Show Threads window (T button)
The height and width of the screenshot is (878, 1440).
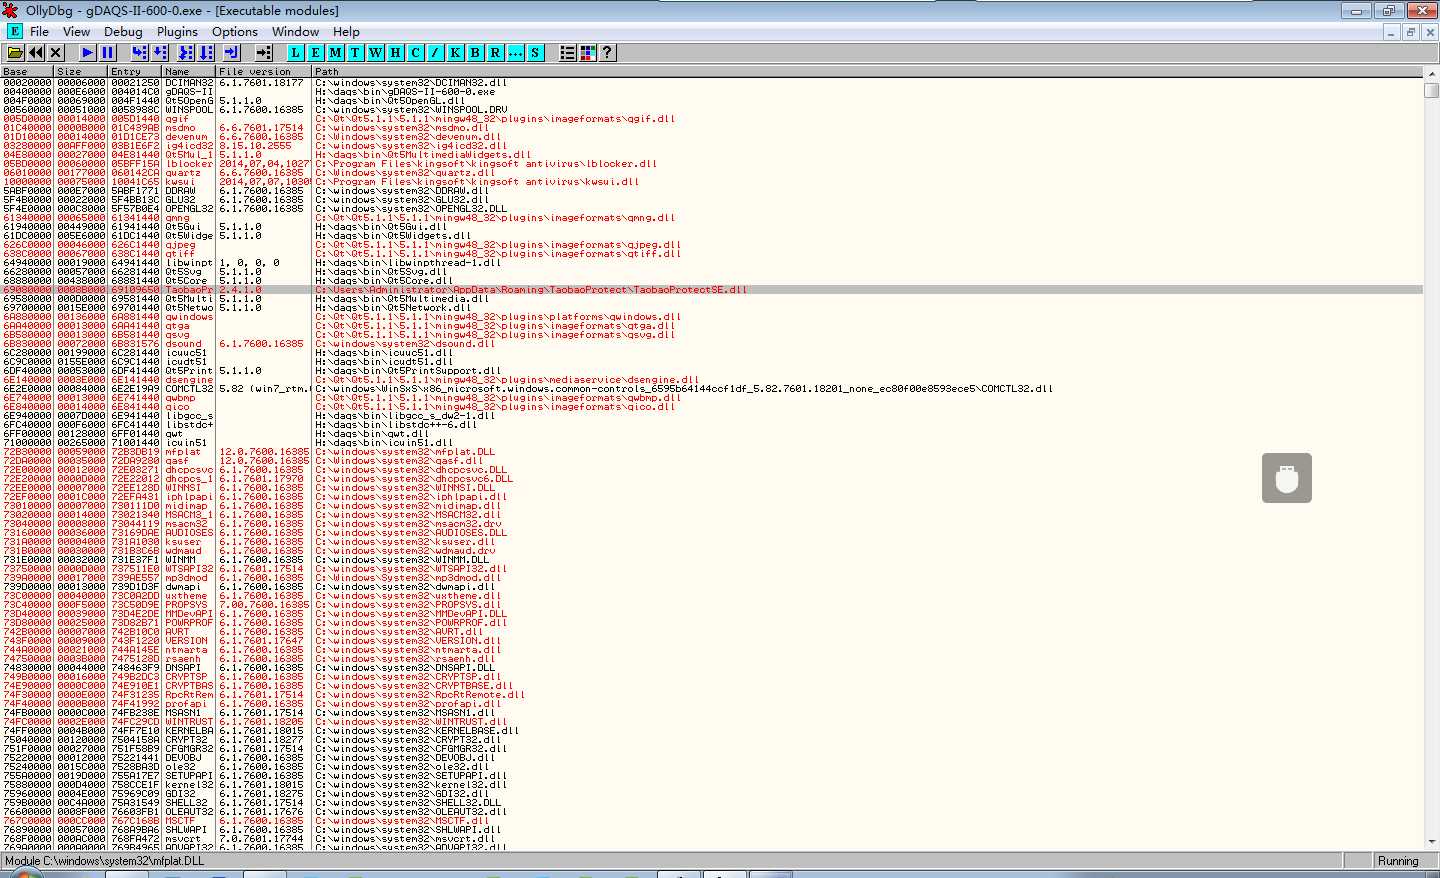click(x=355, y=52)
